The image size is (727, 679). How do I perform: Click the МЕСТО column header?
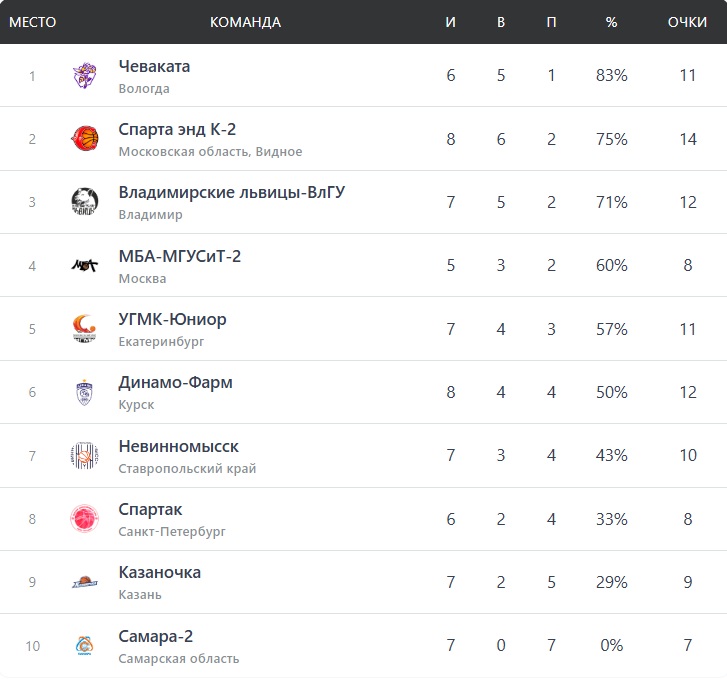point(32,22)
